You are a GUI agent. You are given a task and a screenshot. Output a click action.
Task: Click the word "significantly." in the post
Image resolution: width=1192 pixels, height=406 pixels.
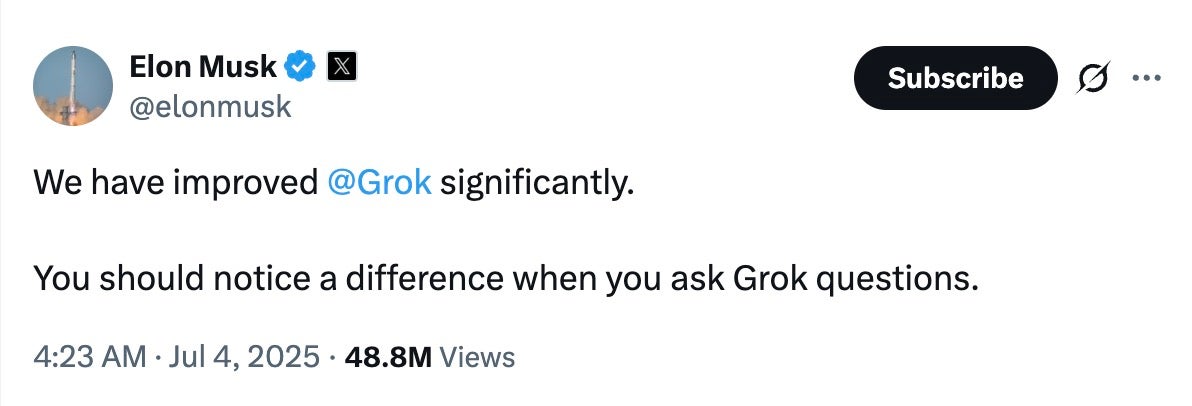537,184
